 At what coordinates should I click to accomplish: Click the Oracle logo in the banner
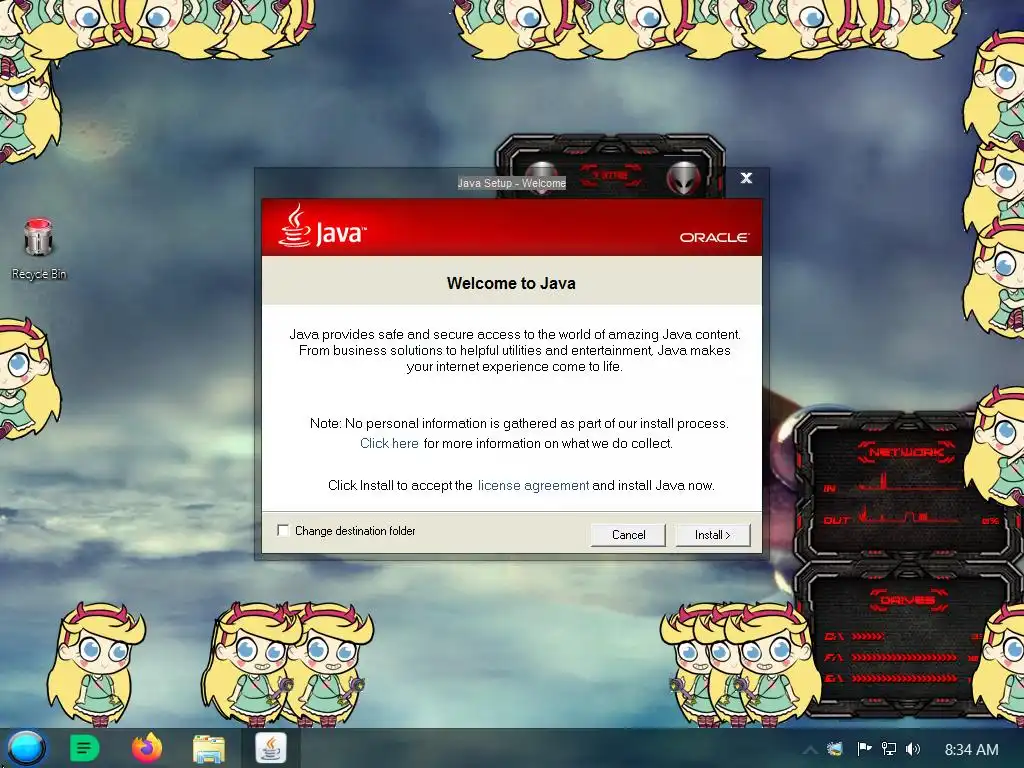pos(714,237)
